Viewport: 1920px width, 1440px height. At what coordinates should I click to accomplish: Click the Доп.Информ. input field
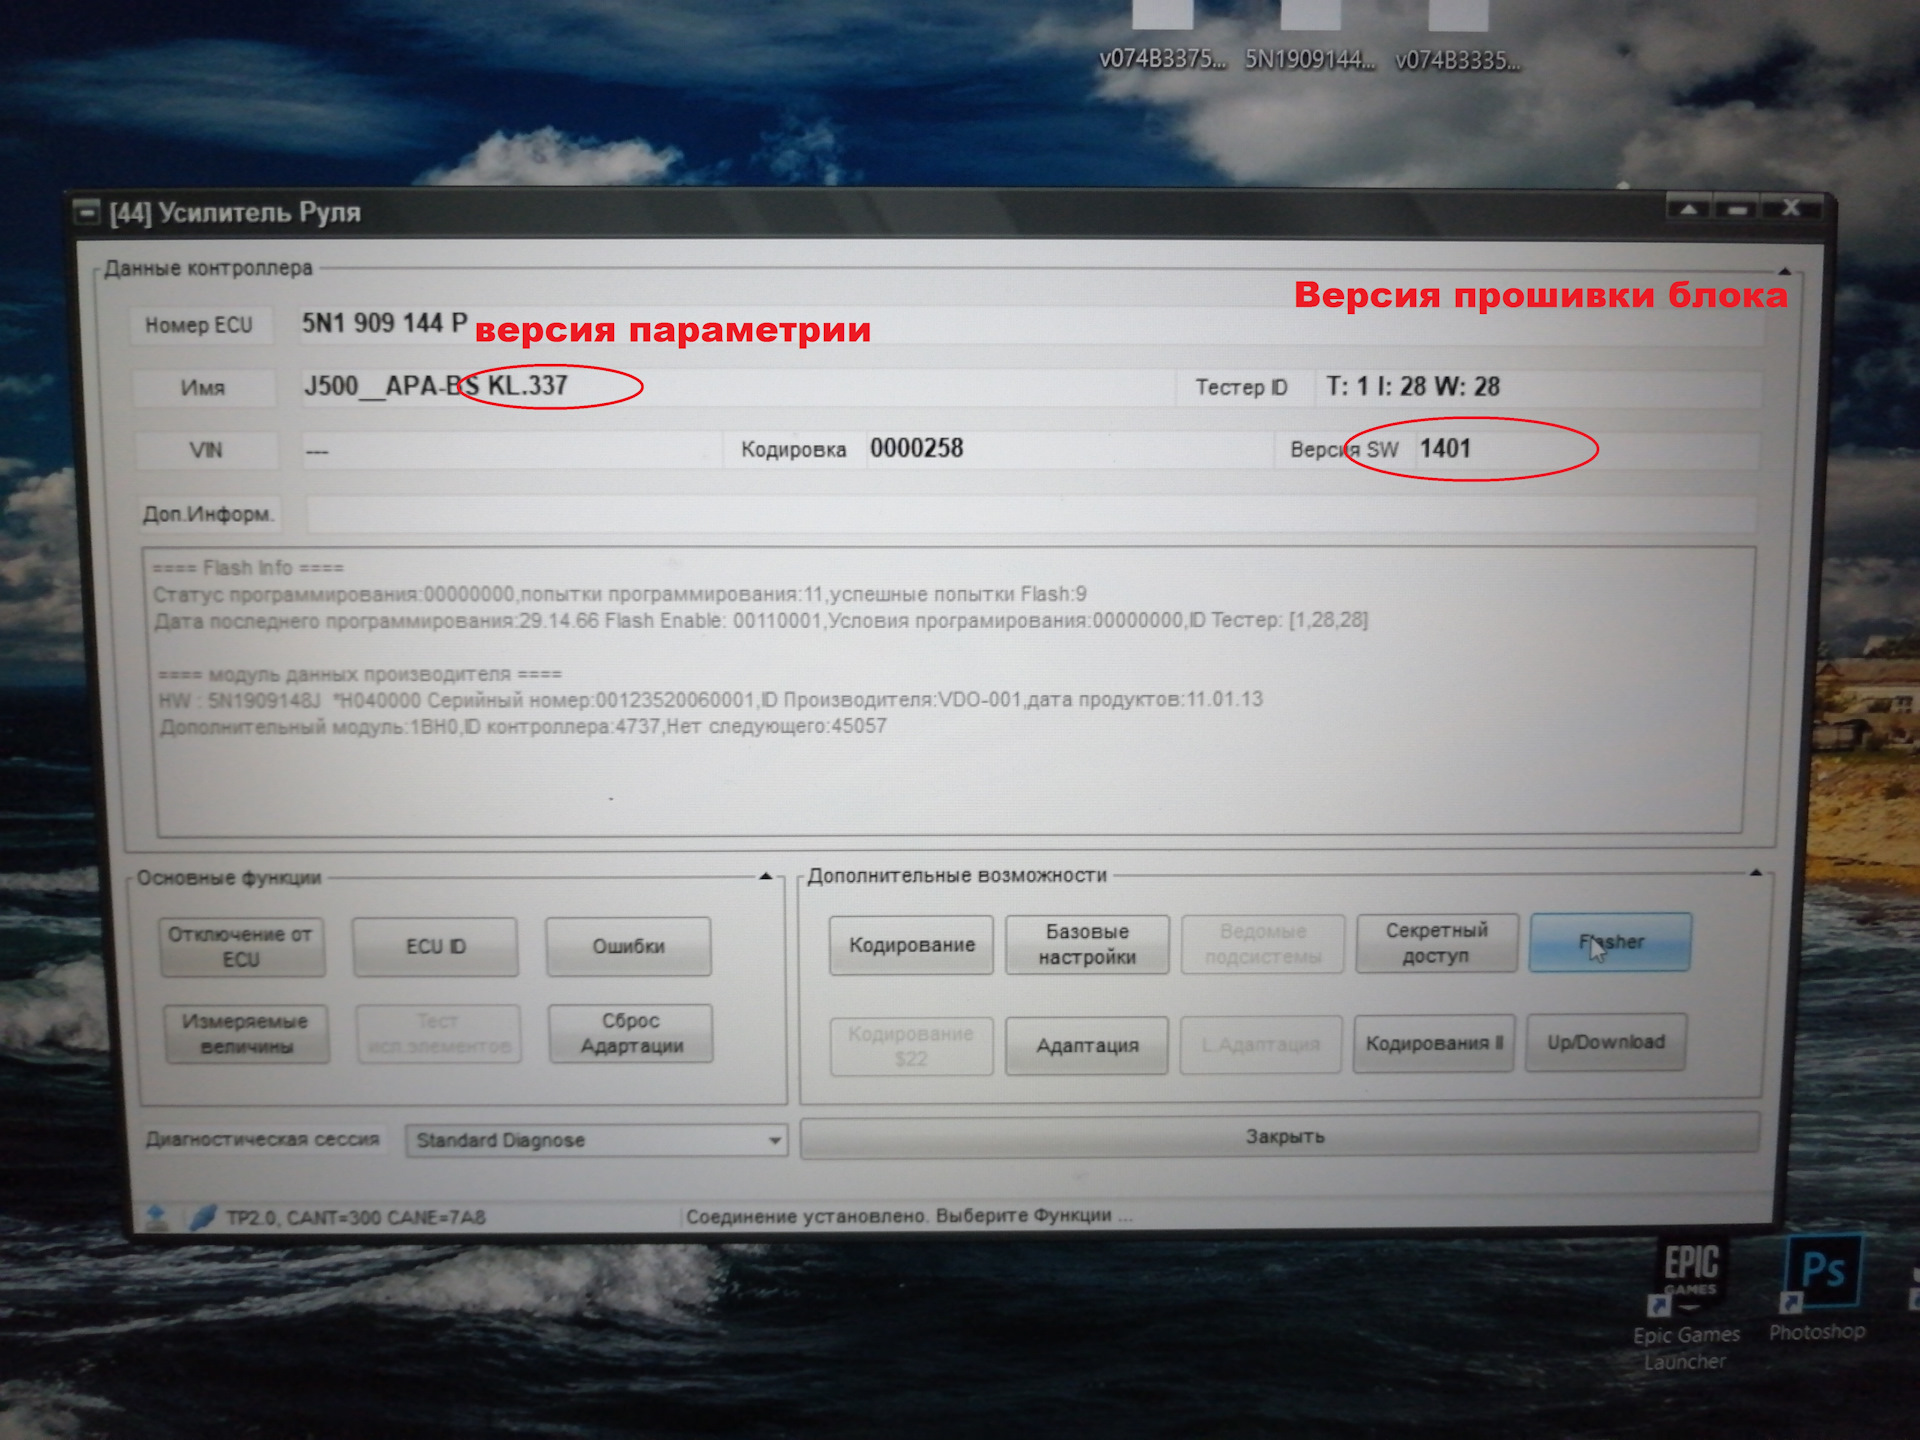point(1030,514)
